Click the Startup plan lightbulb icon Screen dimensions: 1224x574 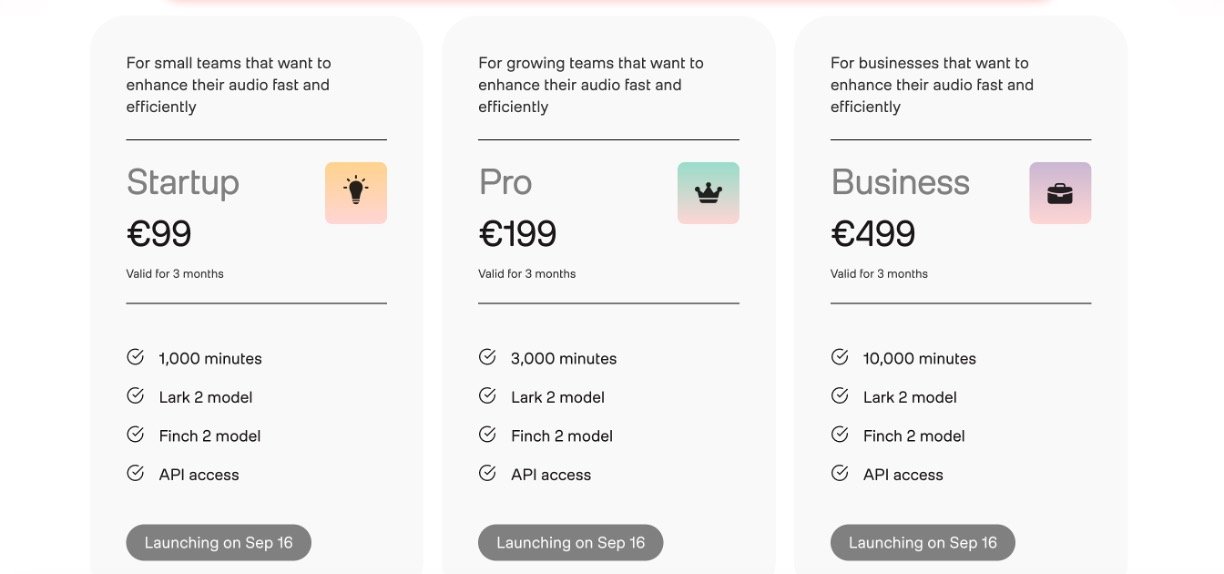[355, 192]
